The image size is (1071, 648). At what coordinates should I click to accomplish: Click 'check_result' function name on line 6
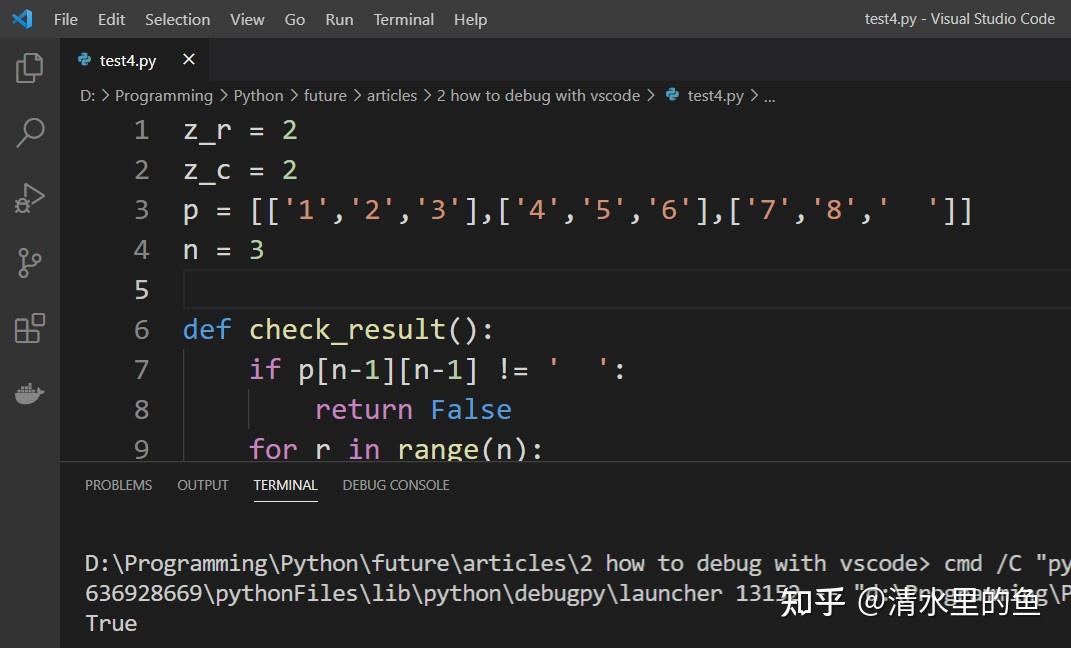347,330
